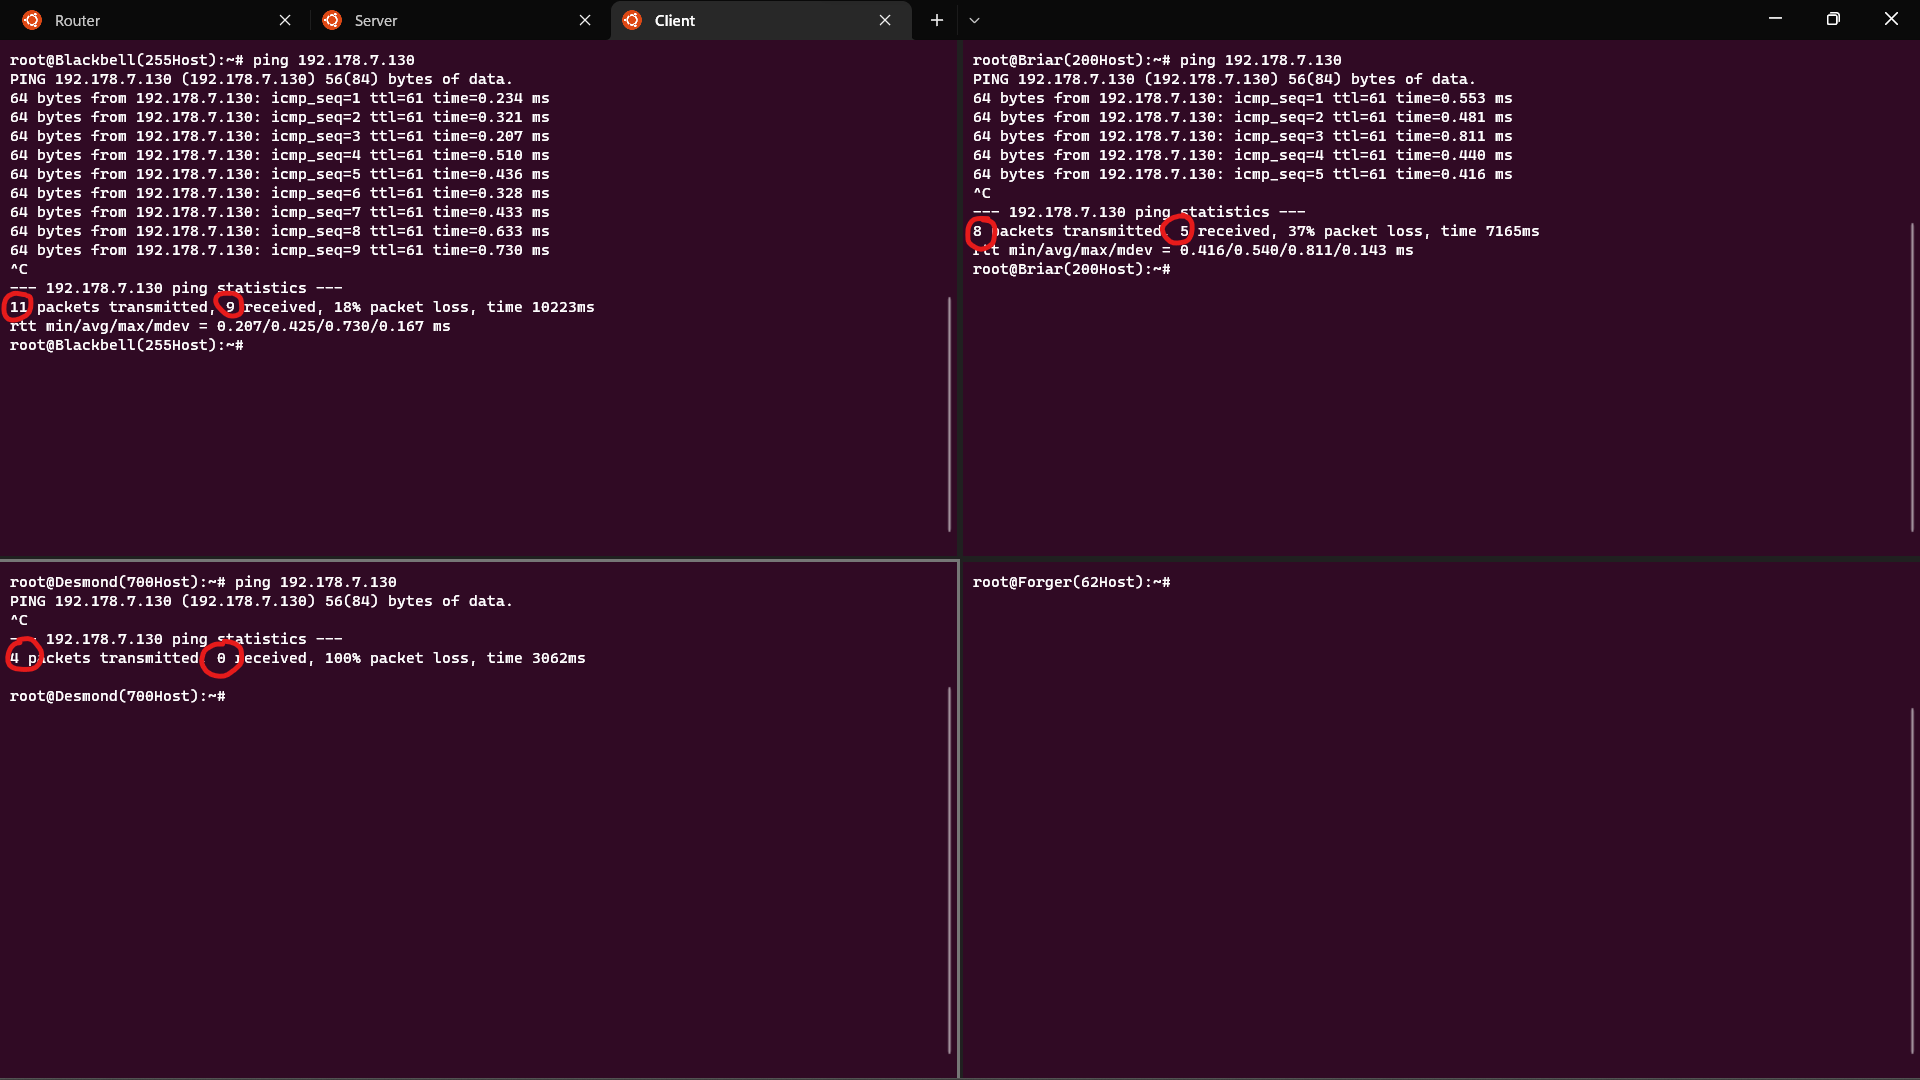Close the Server tab
Screen dimensions: 1920x1080
pos(585,20)
